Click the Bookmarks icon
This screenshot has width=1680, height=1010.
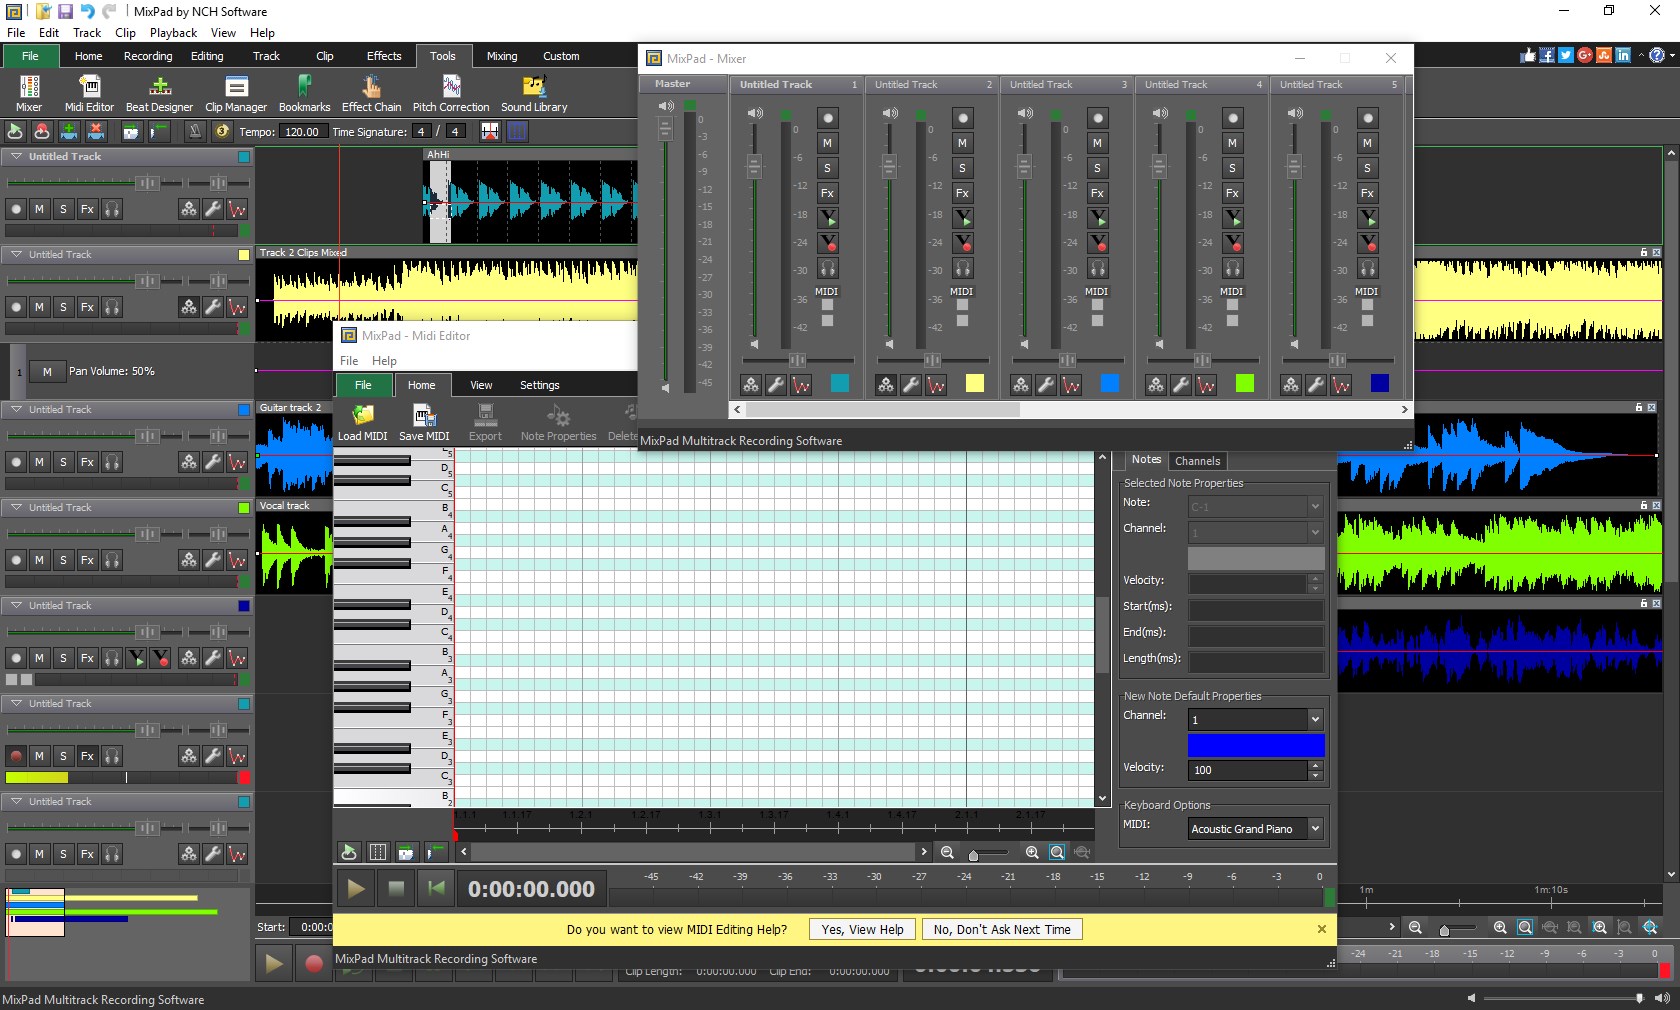click(x=304, y=93)
